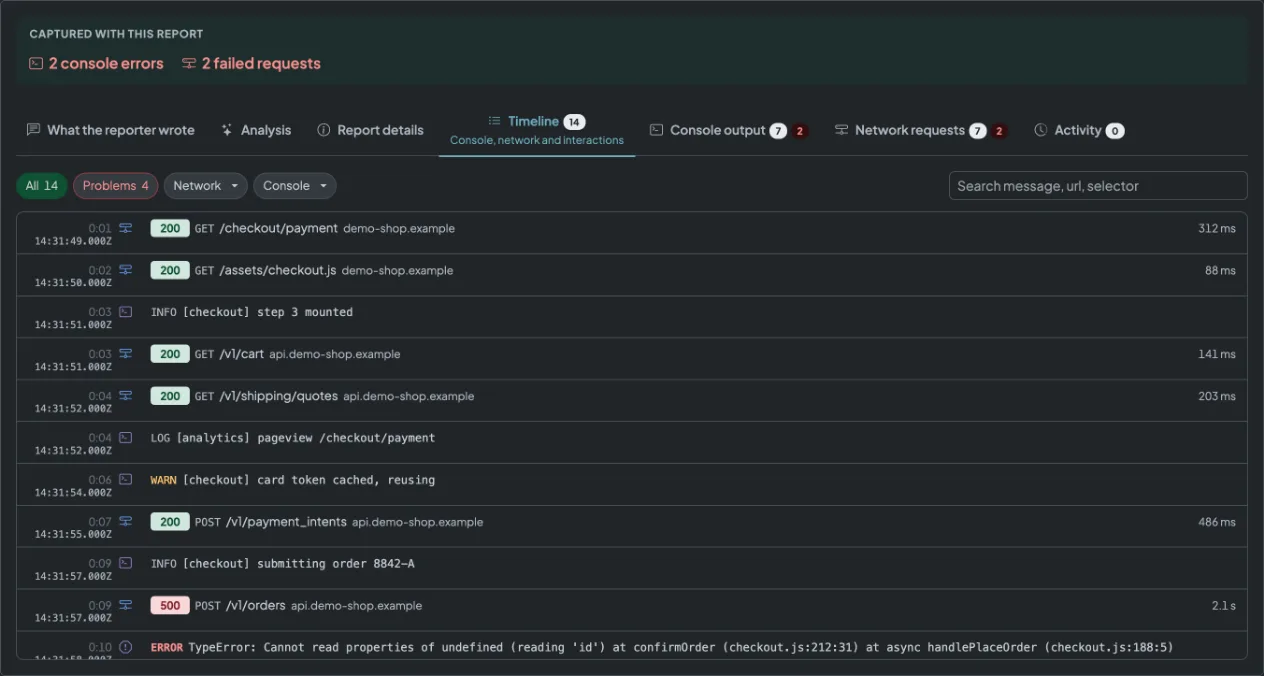Open the 2 console errors link
The image size is (1264, 676).
click(96, 63)
